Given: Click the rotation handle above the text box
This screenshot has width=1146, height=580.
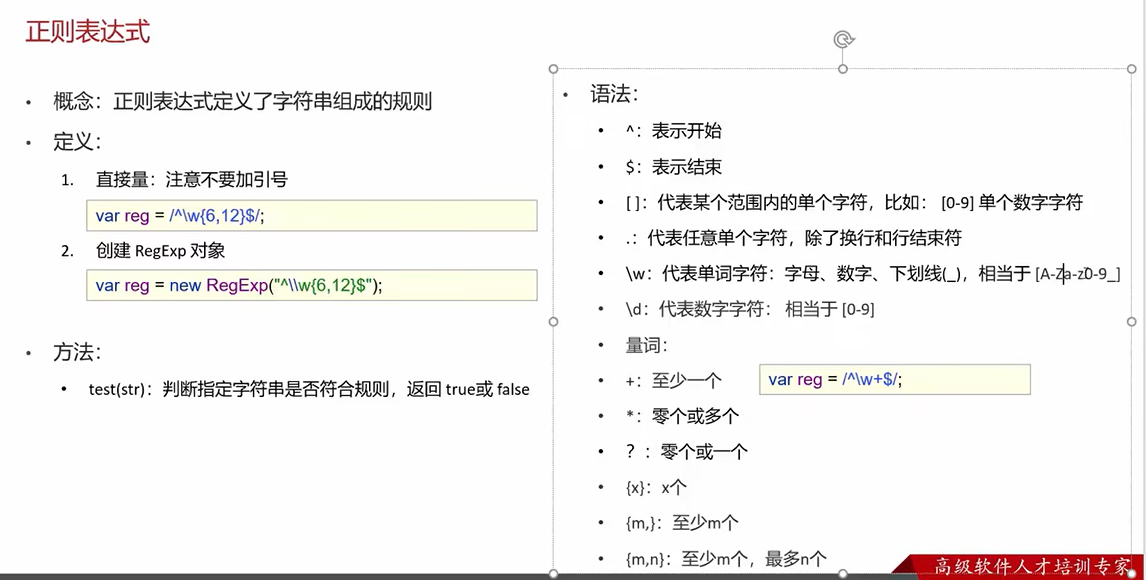Looking at the screenshot, I should [x=843, y=39].
